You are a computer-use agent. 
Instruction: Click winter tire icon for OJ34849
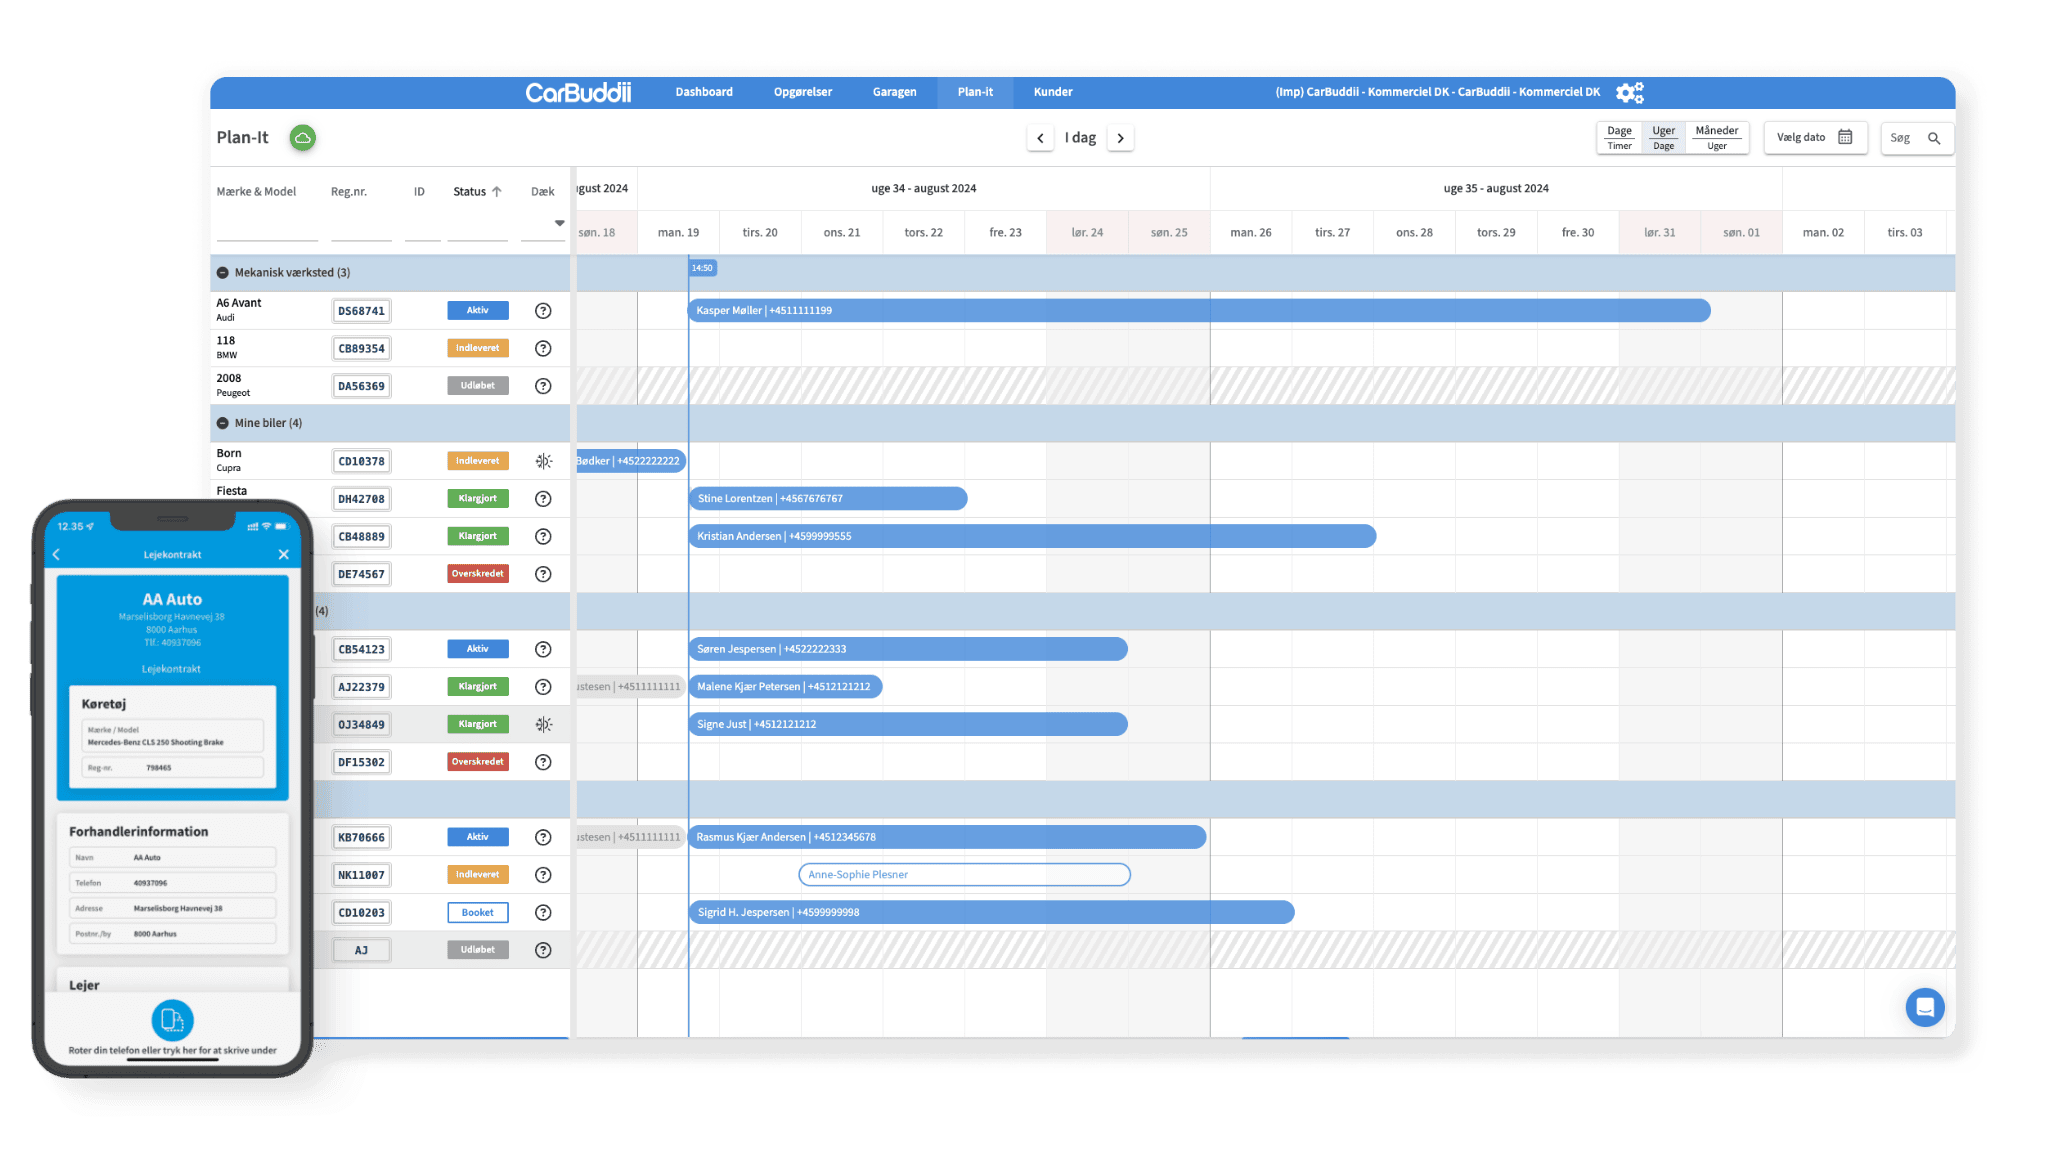point(543,724)
